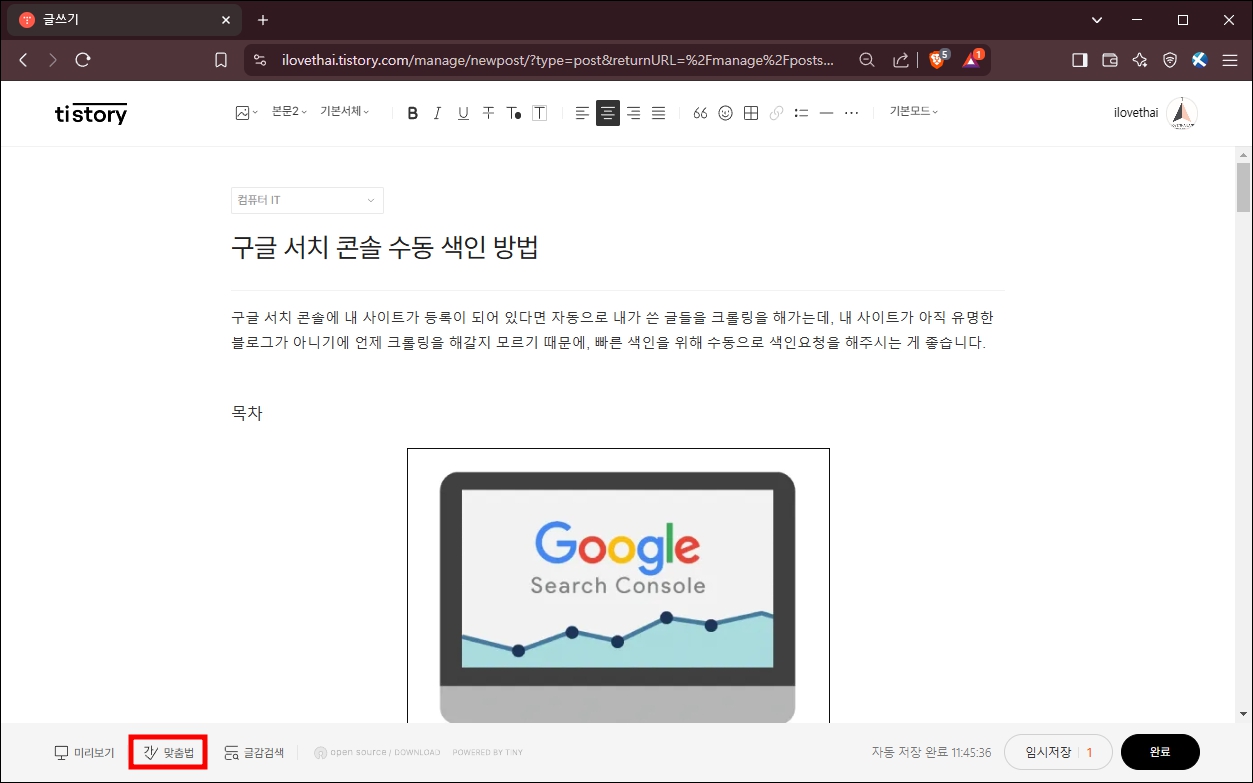Image resolution: width=1253 pixels, height=783 pixels.
Task: Click the 자동 저장 완료 status text
Action: tap(931, 752)
